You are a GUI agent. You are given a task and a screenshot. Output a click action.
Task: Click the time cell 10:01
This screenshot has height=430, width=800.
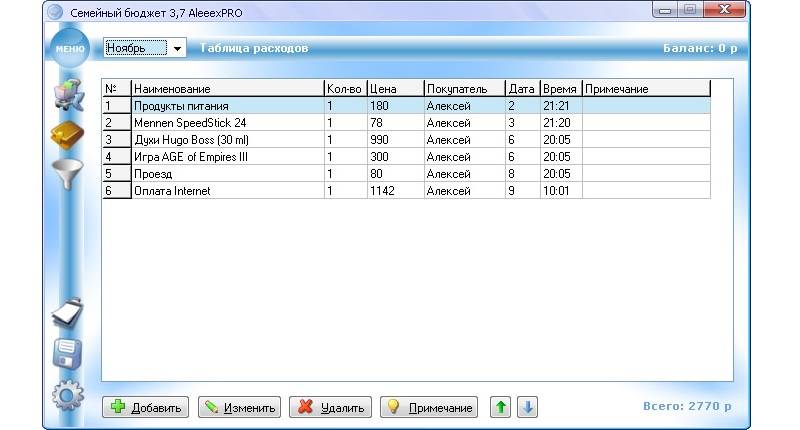click(x=561, y=190)
